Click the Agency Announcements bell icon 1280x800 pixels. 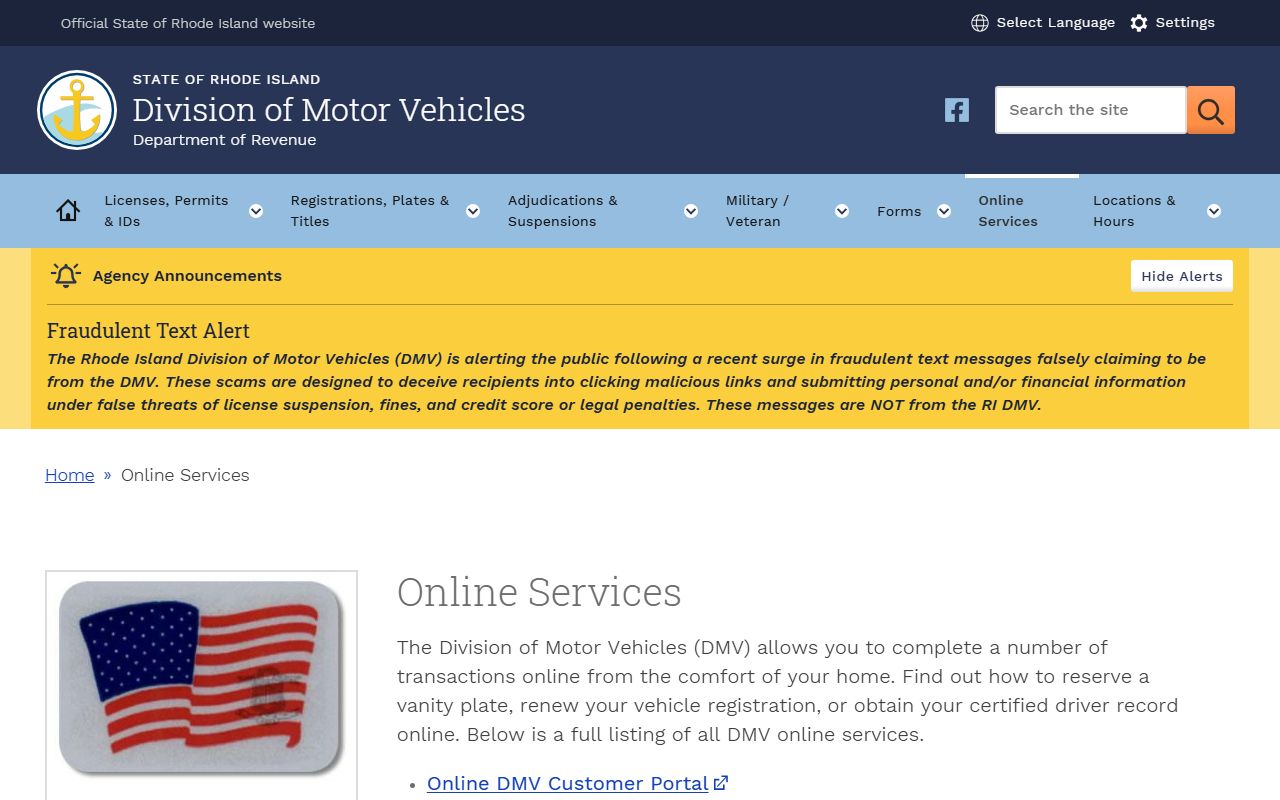[x=66, y=276]
